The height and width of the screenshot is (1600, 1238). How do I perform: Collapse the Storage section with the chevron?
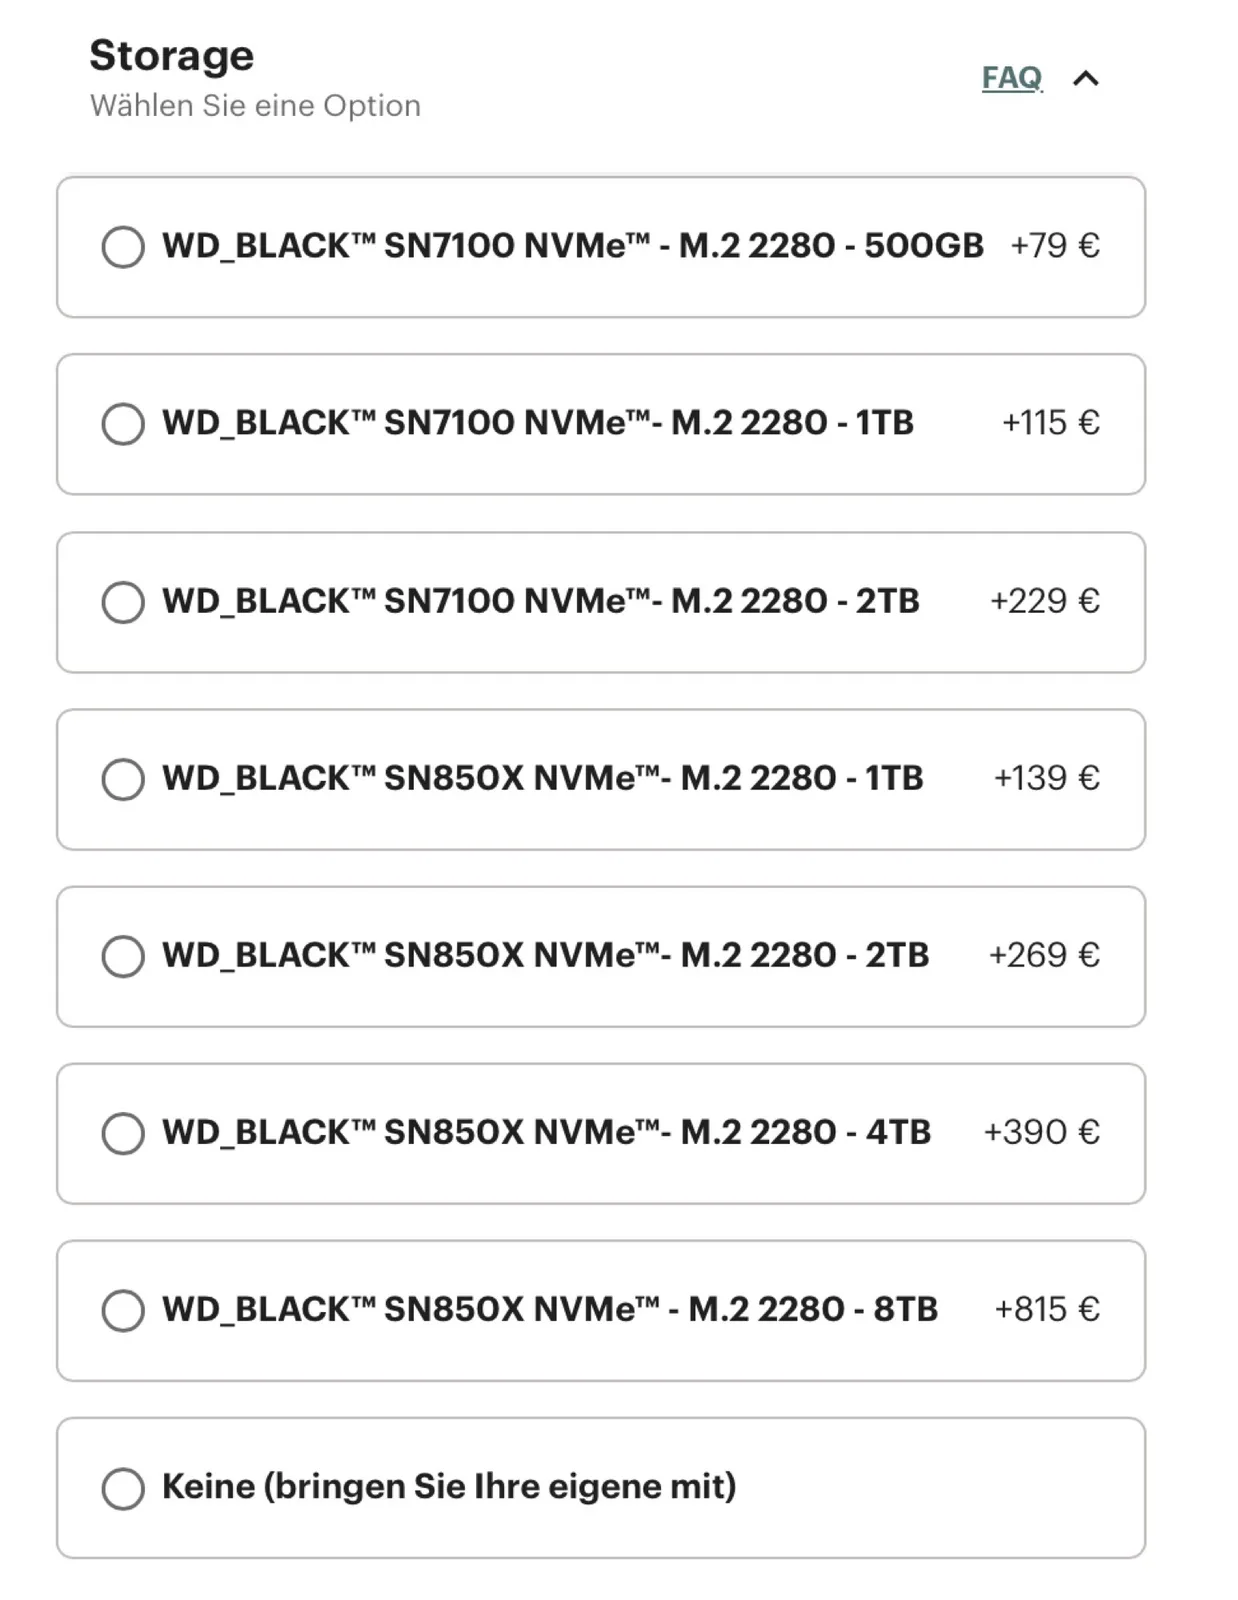1086,78
